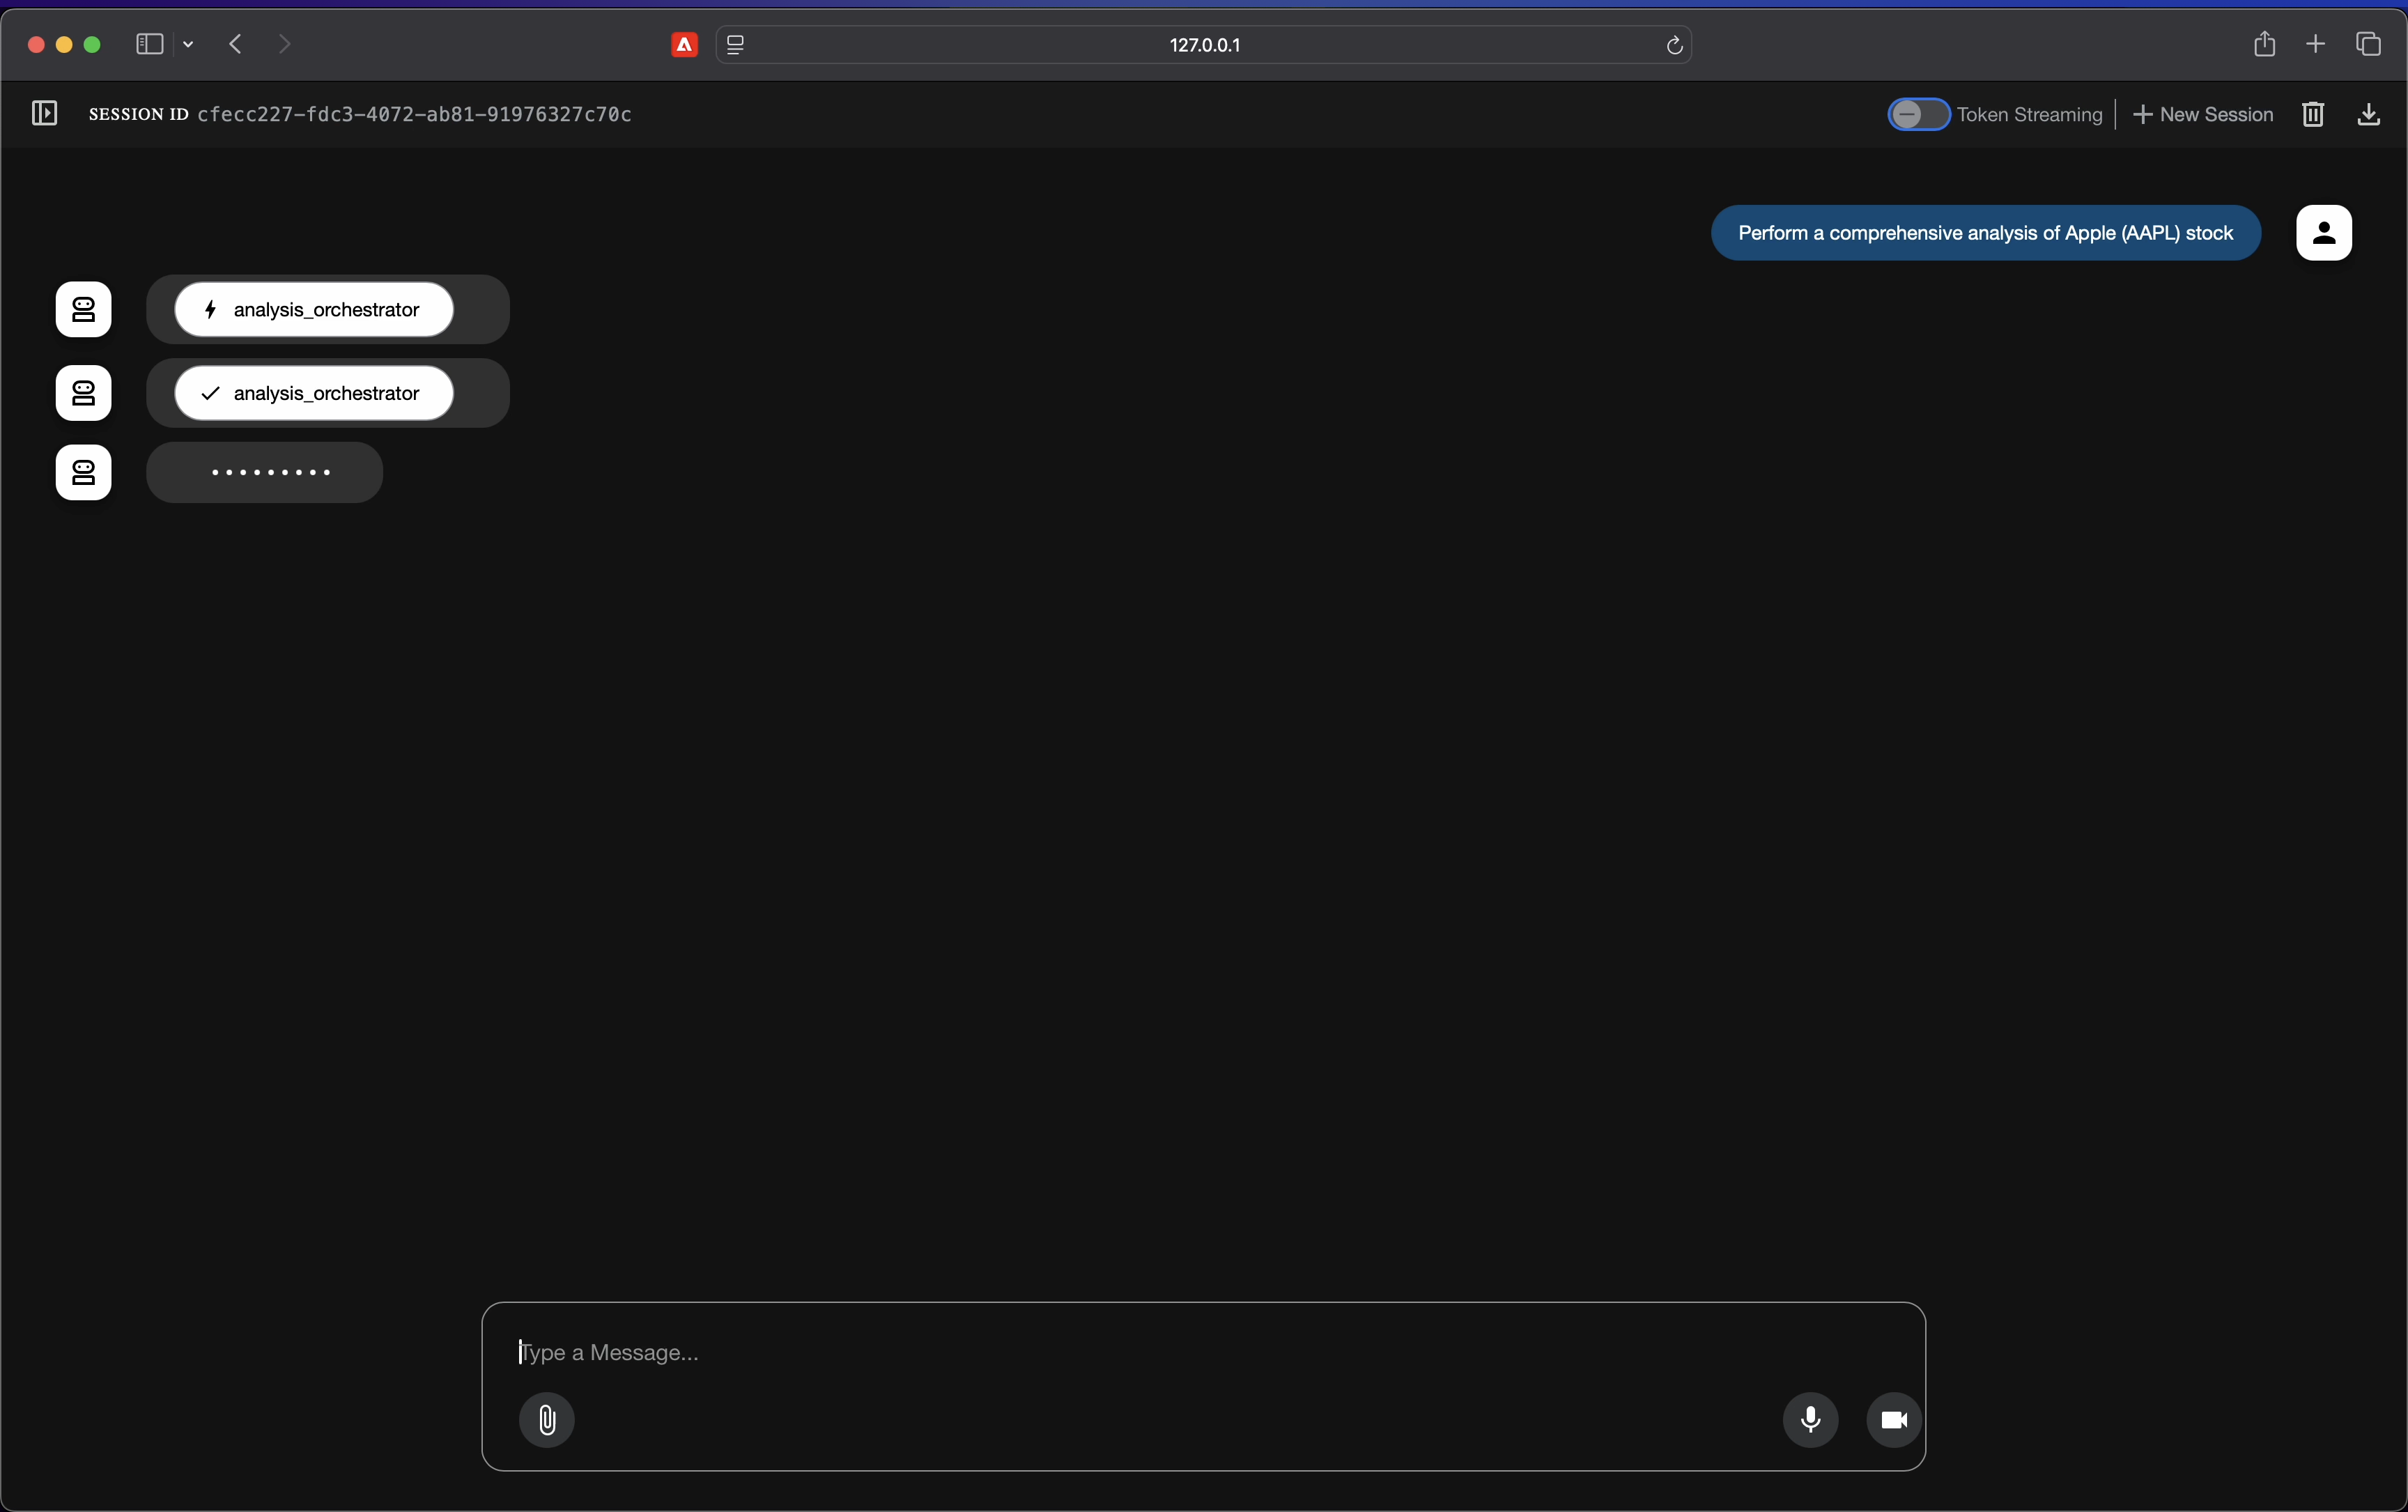Start a New Session

pos(2203,115)
